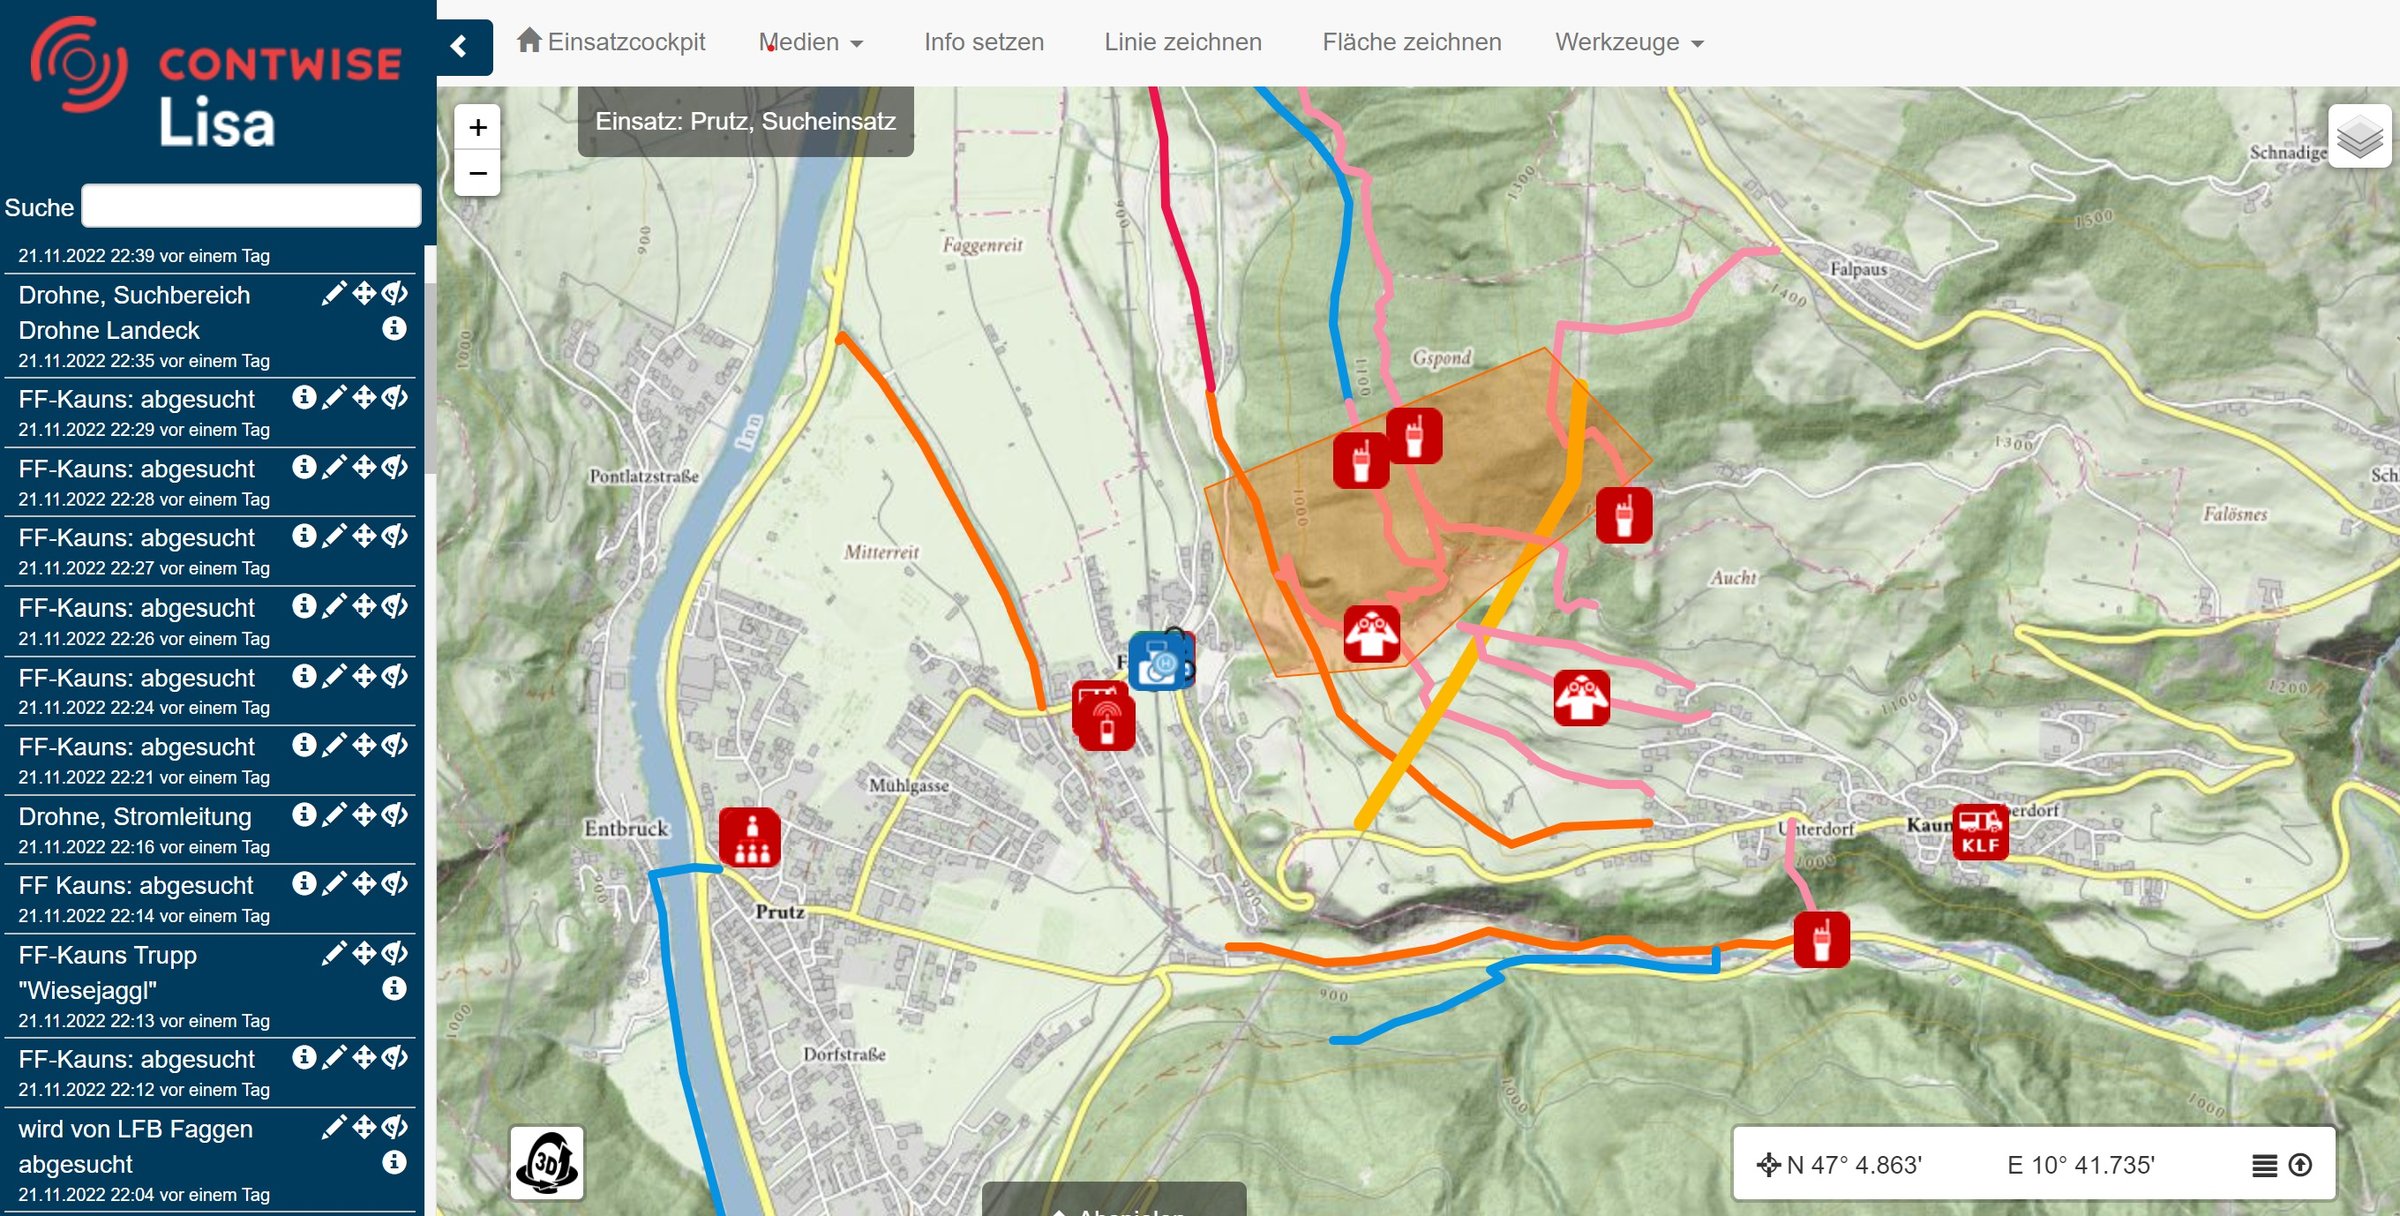
Task: Move the Drohne, Suchbereich Drohne Landeck entry
Action: tap(365, 293)
